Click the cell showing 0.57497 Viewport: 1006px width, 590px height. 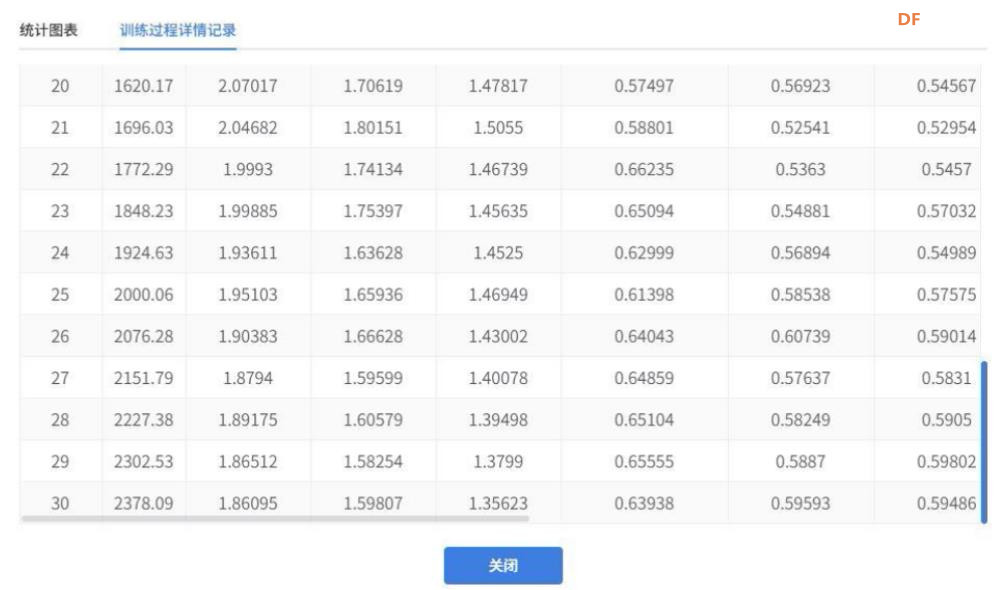pos(644,86)
